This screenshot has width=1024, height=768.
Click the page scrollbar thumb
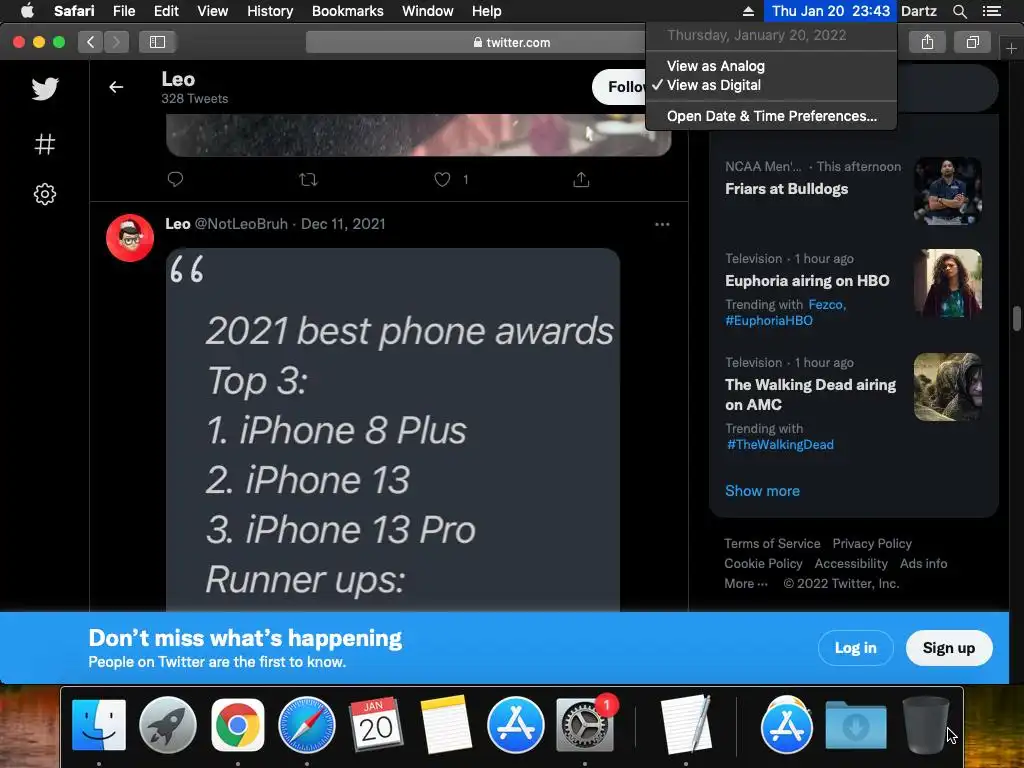1017,319
